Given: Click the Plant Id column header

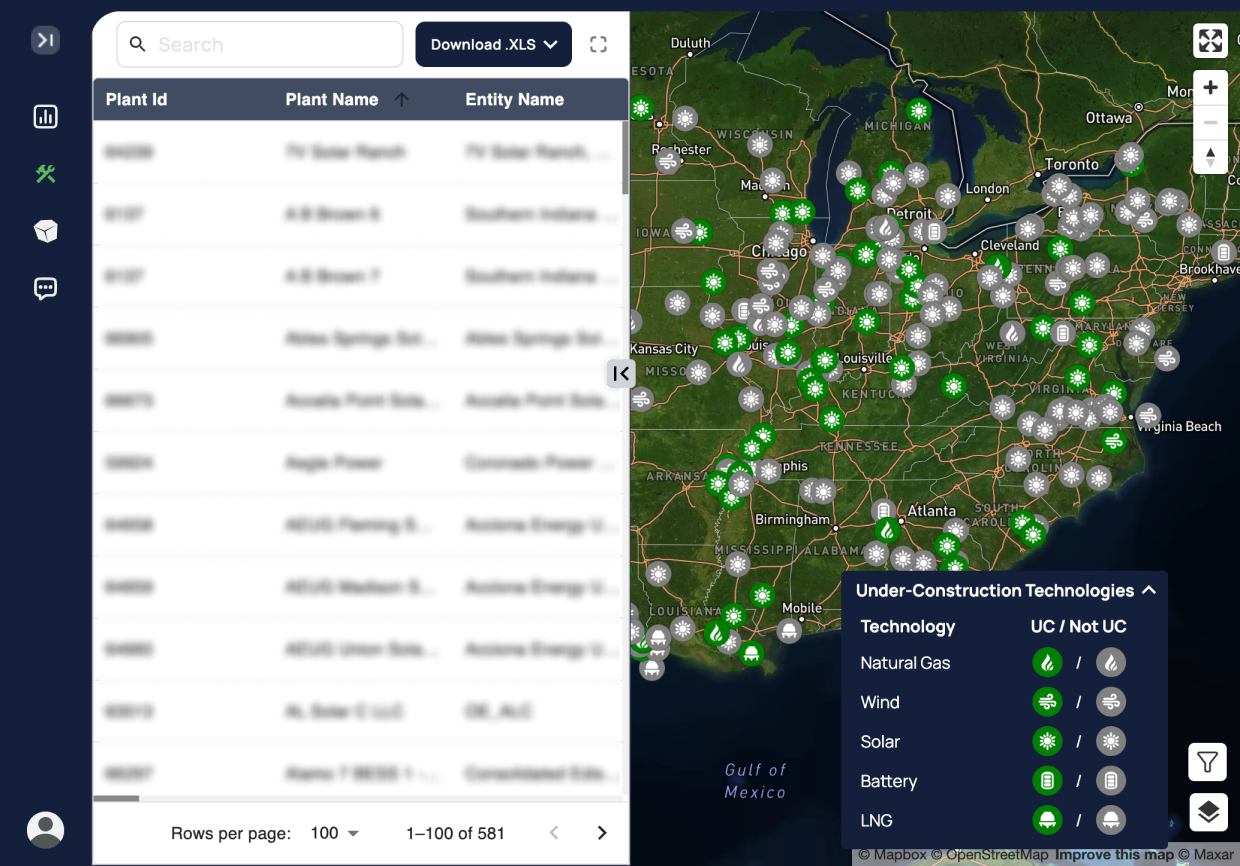Looking at the screenshot, I should point(136,100).
